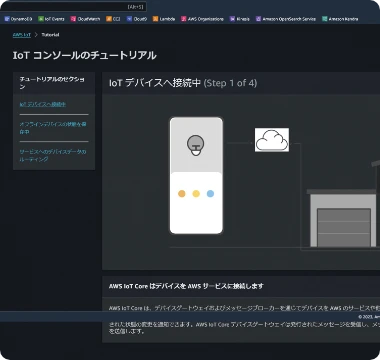Click the Tutorial breadcrumb text

pos(50,35)
